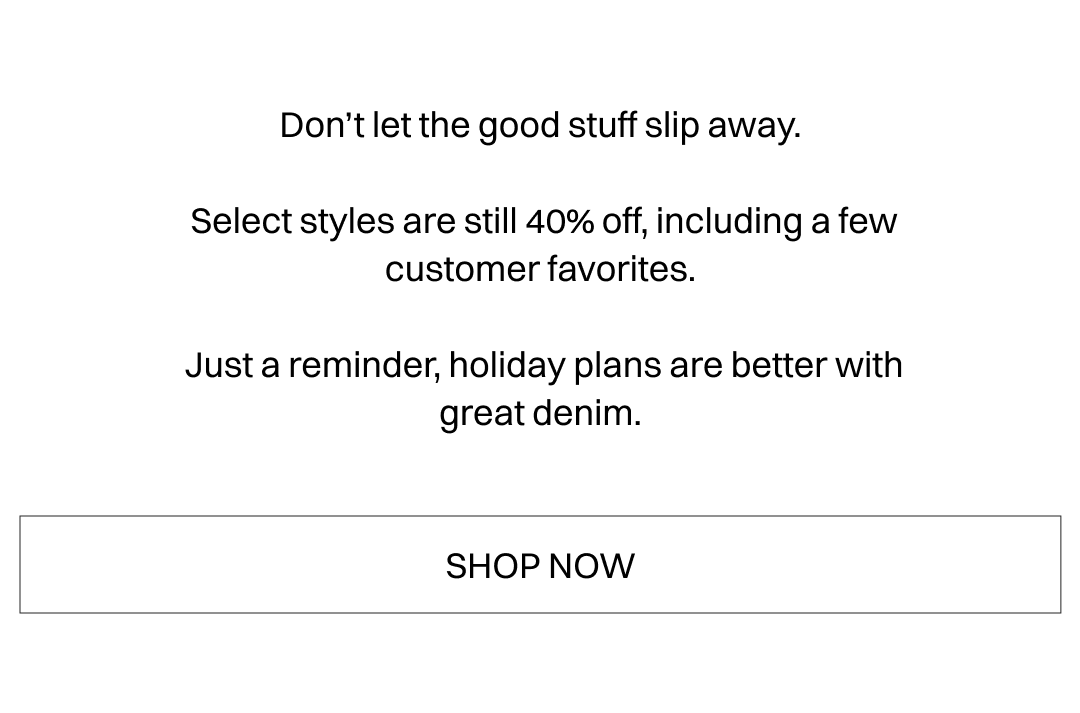Image resolution: width=1080 pixels, height=713 pixels.
Task: Click the "40%" discount text
Action: pyautogui.click(x=560, y=221)
